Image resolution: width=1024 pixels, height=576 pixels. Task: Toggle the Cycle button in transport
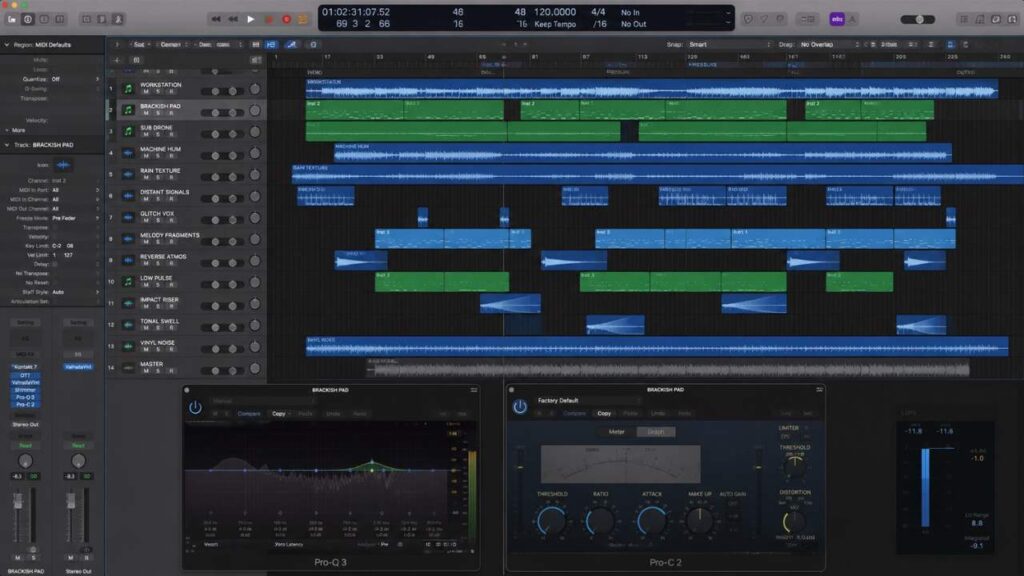point(302,19)
